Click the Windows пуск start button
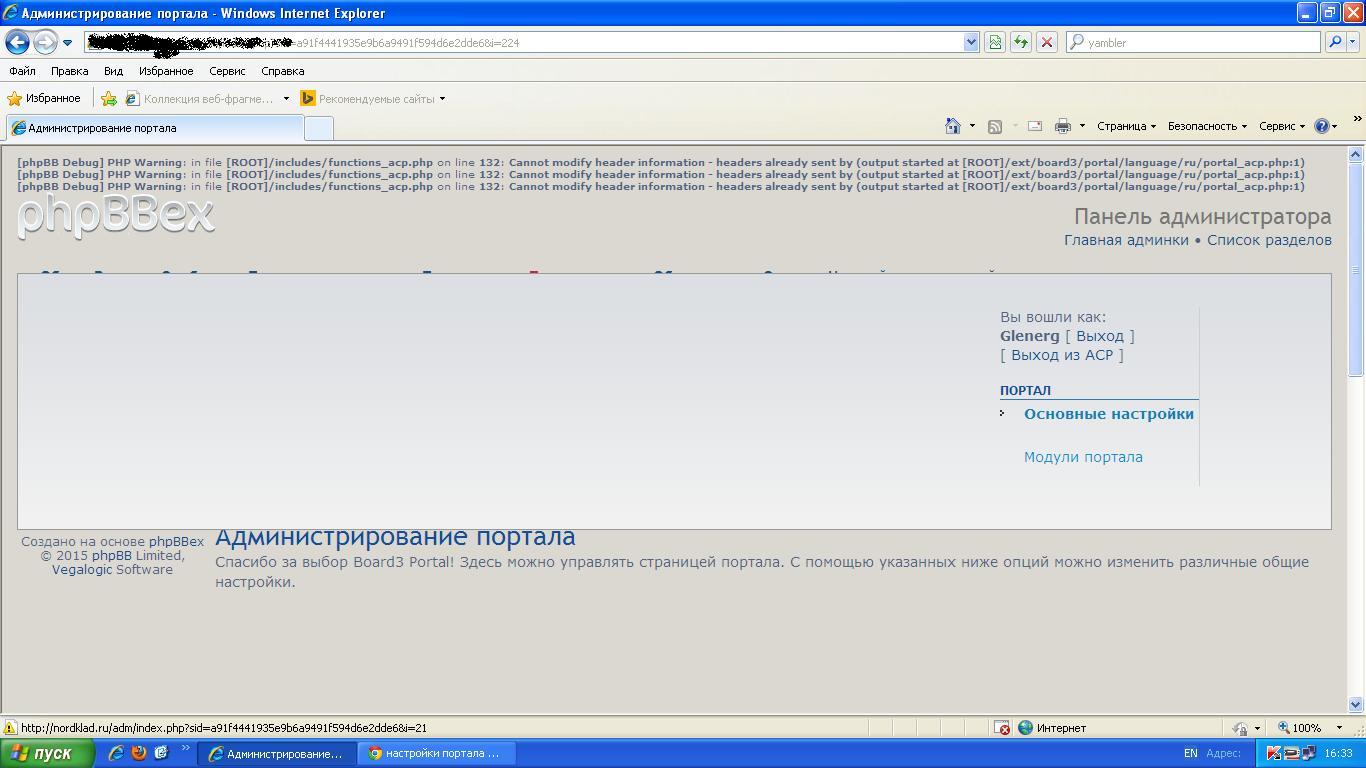The height and width of the screenshot is (768, 1366). coord(47,753)
